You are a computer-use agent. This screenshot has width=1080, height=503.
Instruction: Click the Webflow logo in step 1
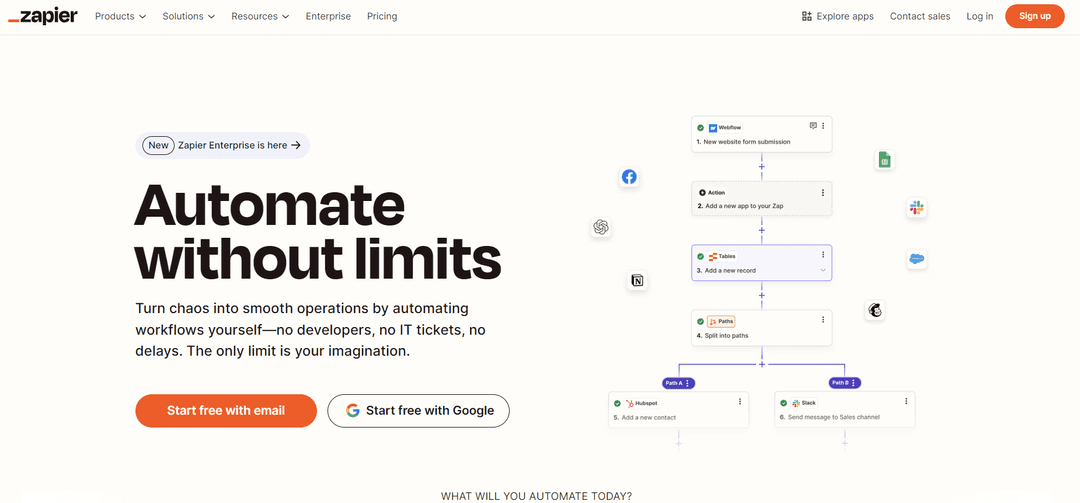tap(713, 127)
